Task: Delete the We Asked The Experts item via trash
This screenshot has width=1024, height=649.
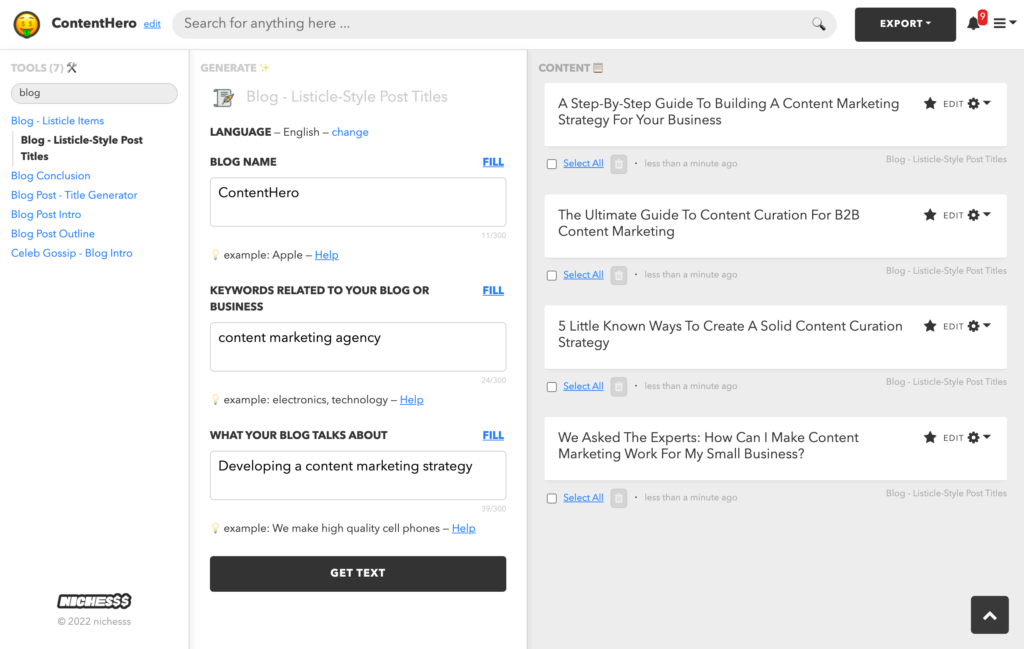Action: coord(619,498)
